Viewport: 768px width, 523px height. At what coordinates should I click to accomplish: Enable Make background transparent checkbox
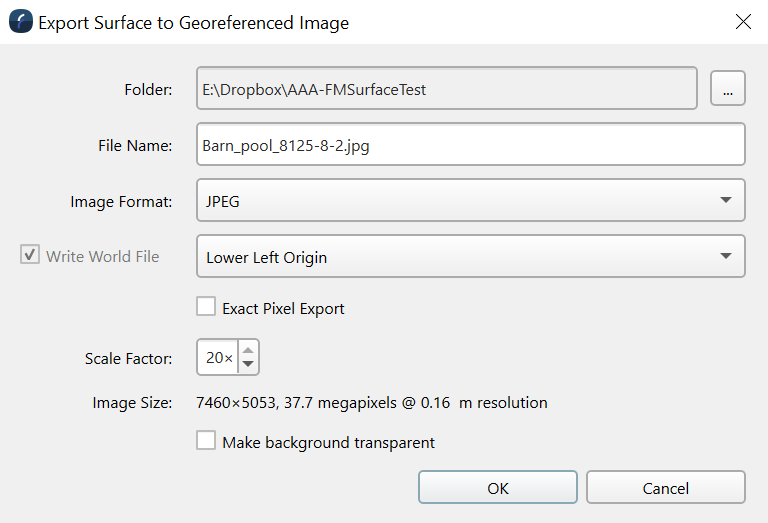(x=206, y=441)
